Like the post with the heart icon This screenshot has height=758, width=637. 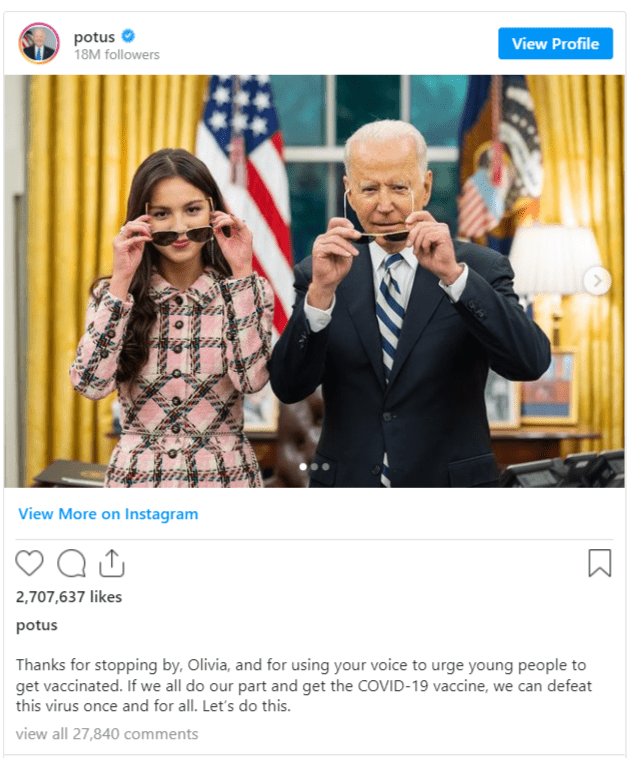point(29,563)
